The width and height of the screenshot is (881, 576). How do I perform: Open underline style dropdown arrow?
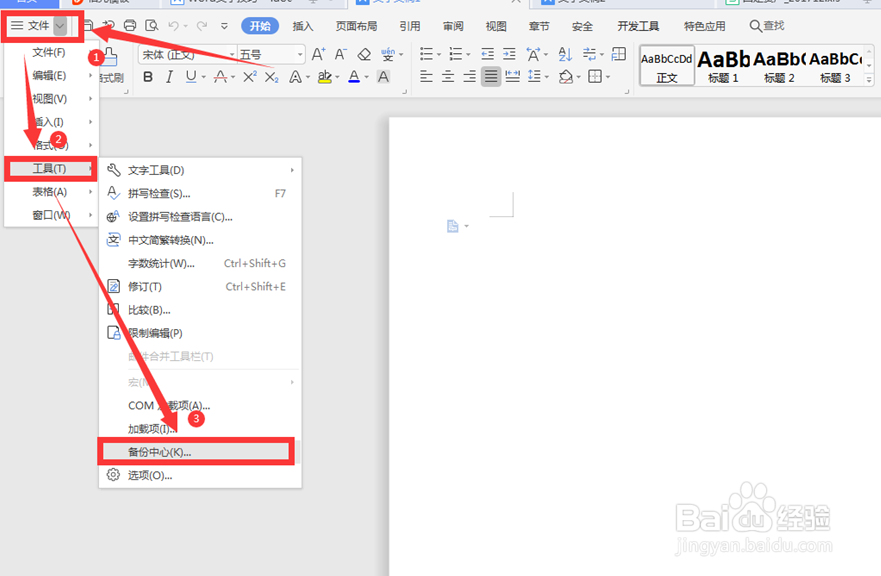(x=203, y=77)
